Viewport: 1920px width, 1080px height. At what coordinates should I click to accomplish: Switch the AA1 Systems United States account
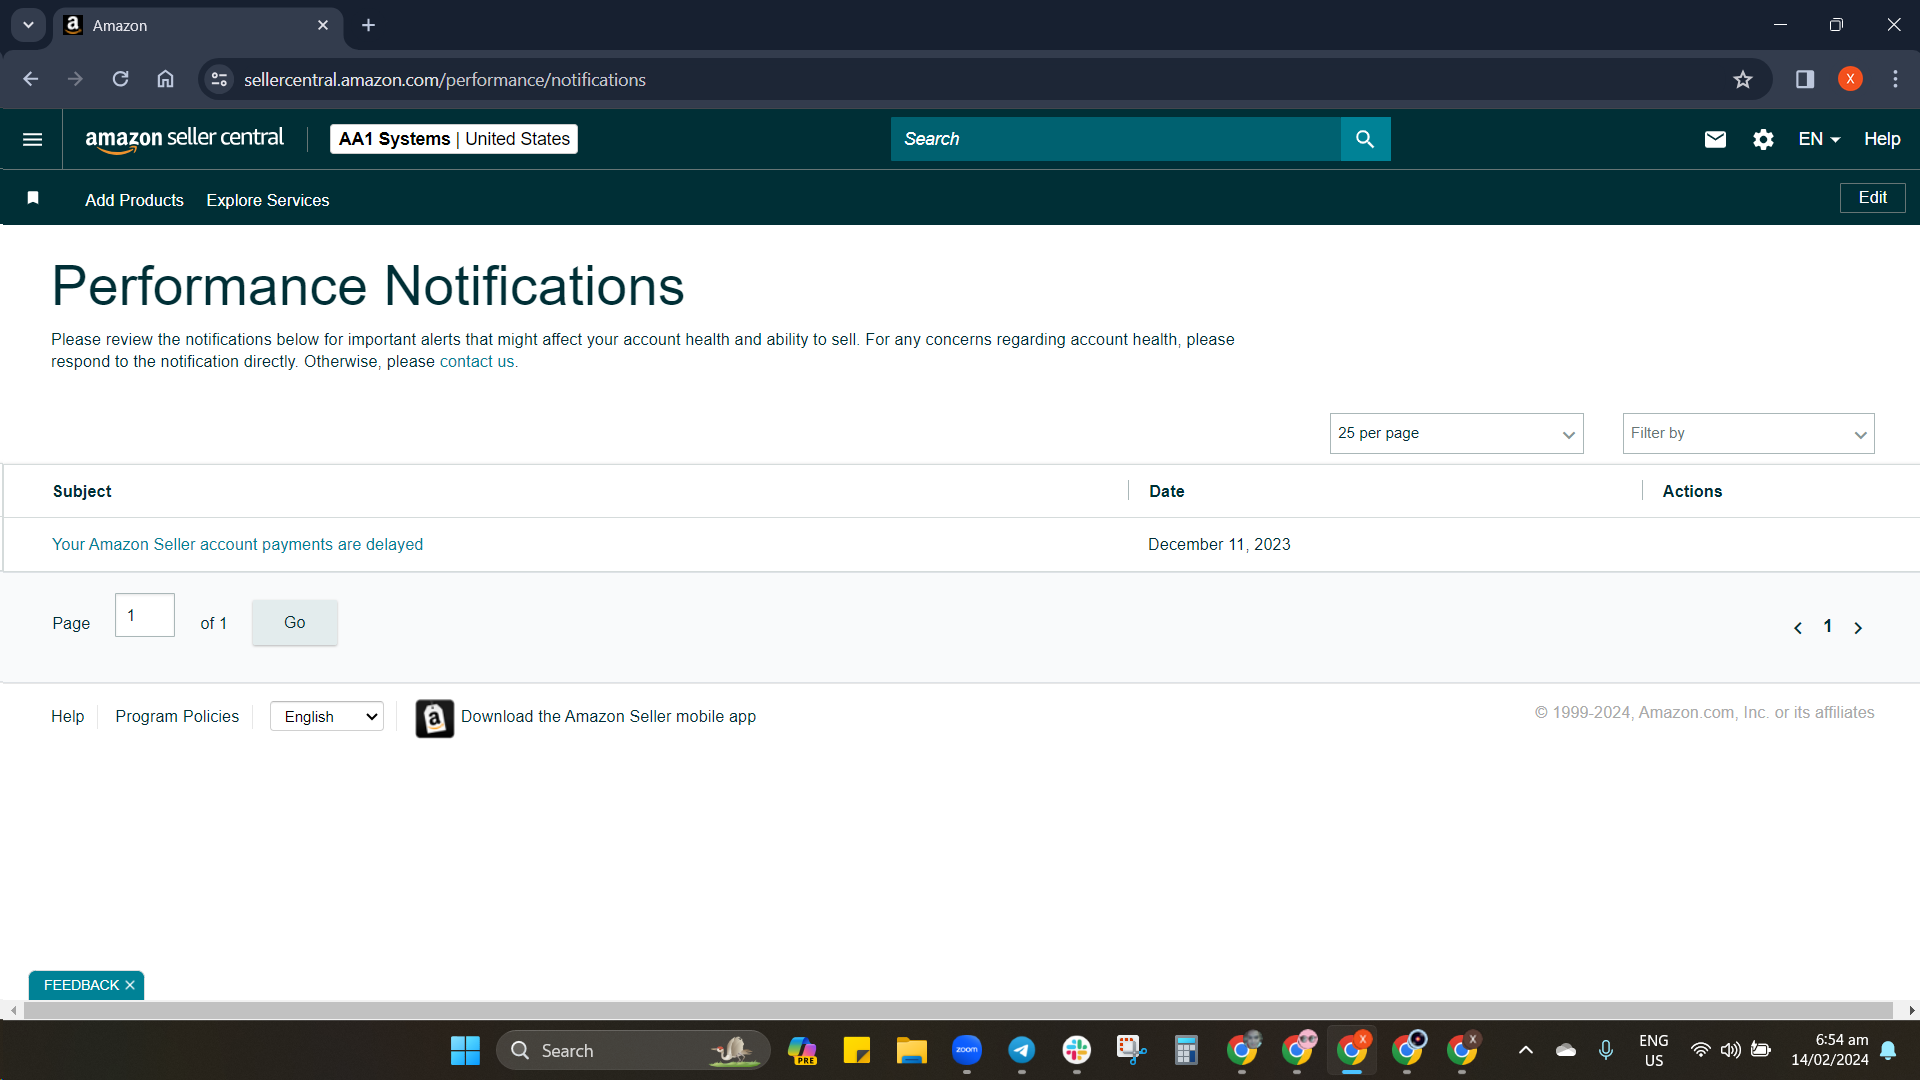click(x=454, y=139)
